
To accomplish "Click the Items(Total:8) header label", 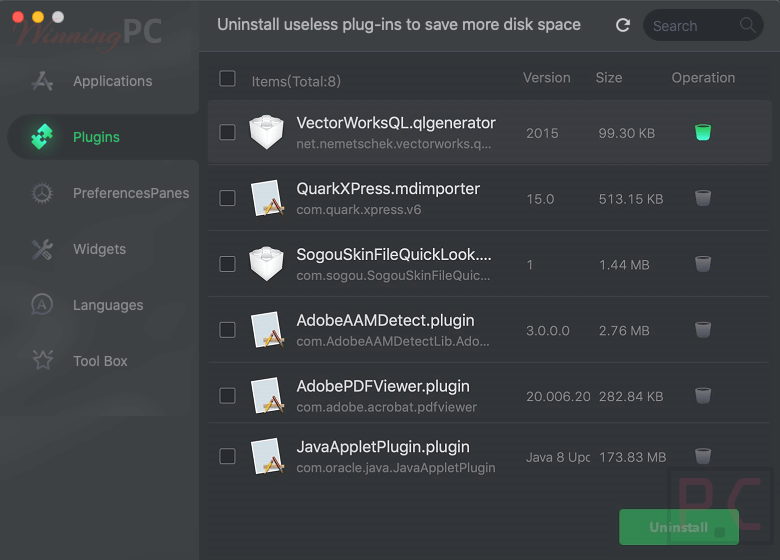I will (x=296, y=81).
